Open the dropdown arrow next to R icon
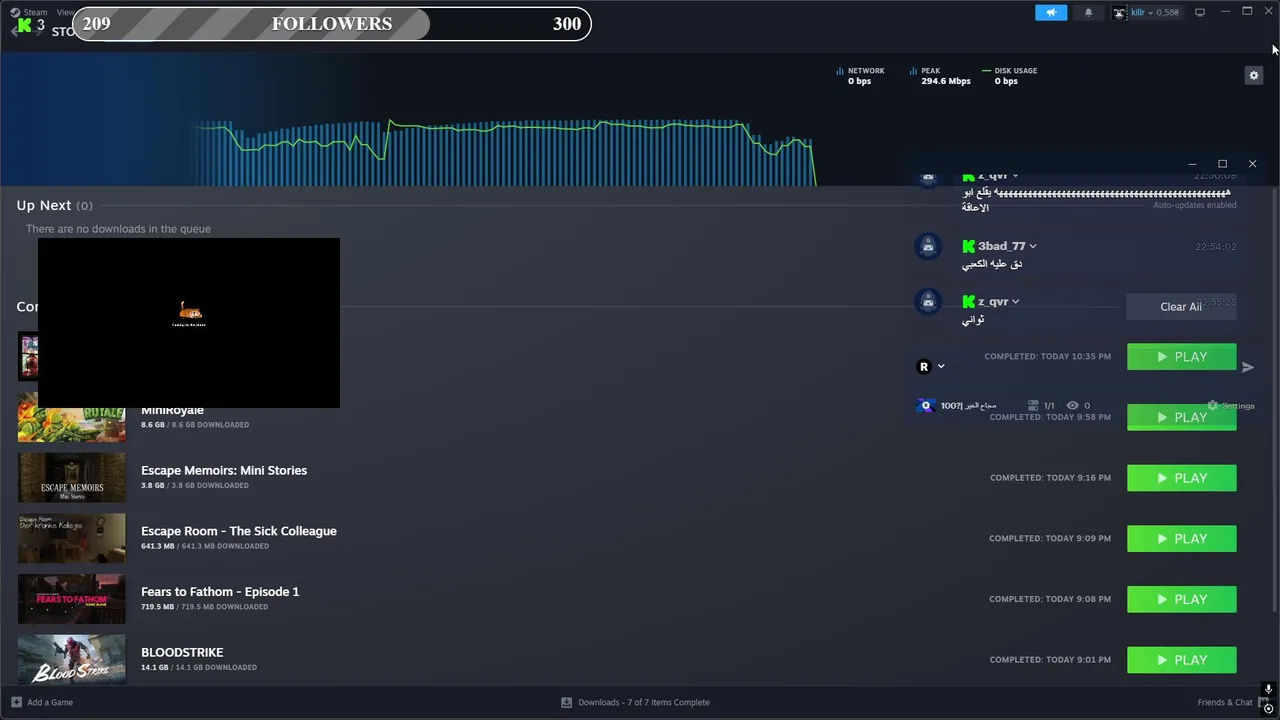The width and height of the screenshot is (1280, 720). pyautogui.click(x=941, y=366)
